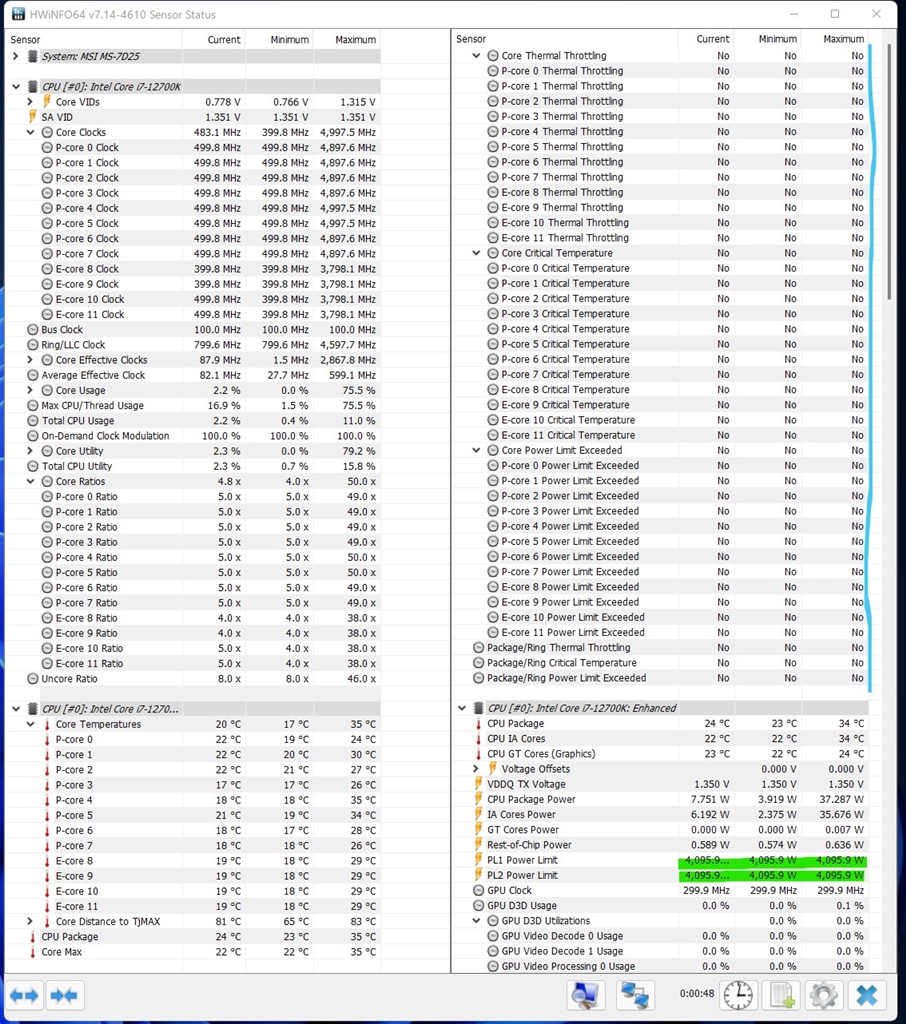This screenshot has height=1024, width=906.
Task: Click the left panel Minimum column header
Action: click(280, 39)
